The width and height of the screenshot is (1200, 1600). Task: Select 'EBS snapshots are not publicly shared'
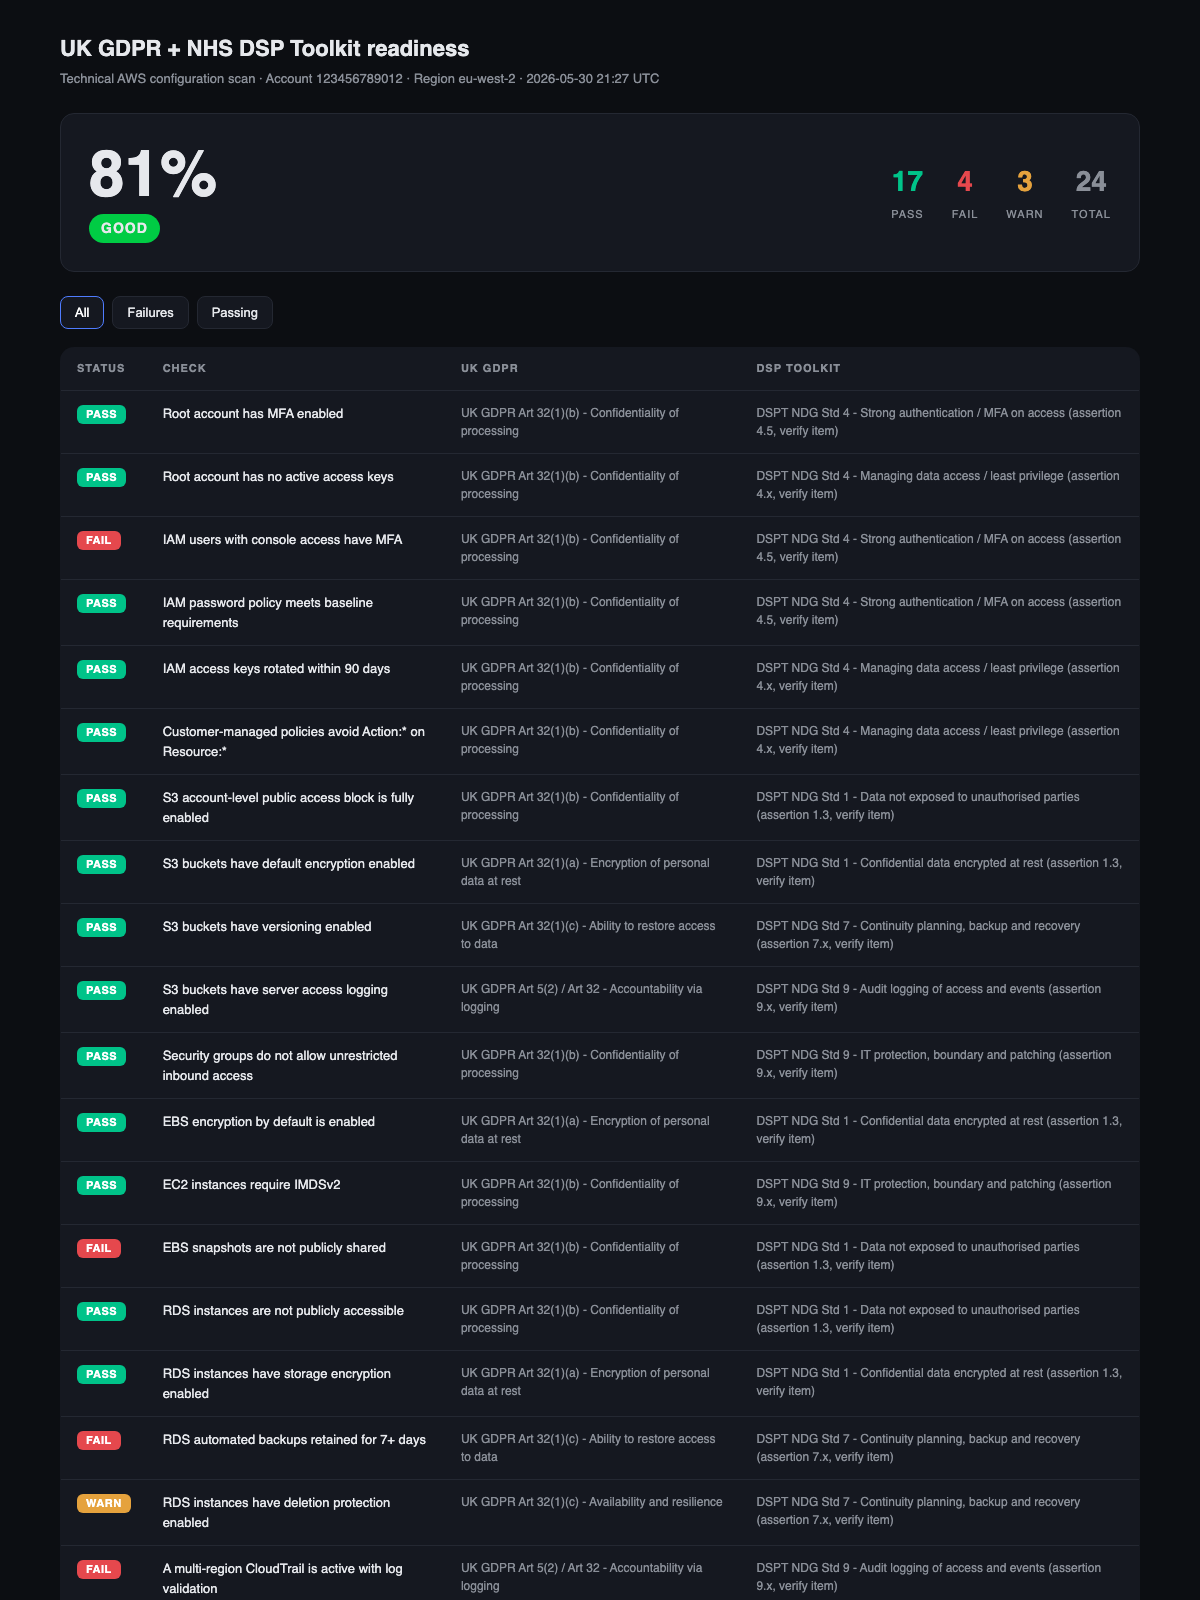274,1247
